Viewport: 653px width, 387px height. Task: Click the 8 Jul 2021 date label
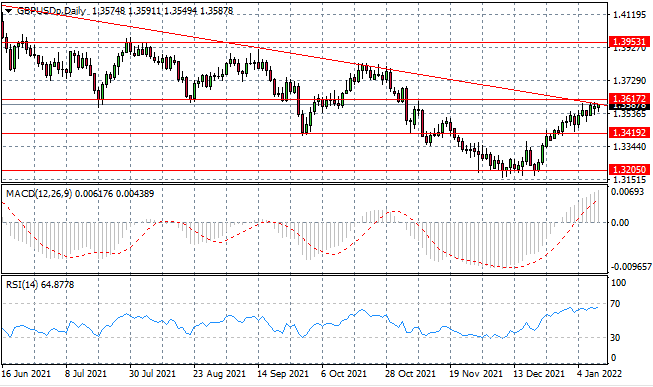click(x=85, y=374)
